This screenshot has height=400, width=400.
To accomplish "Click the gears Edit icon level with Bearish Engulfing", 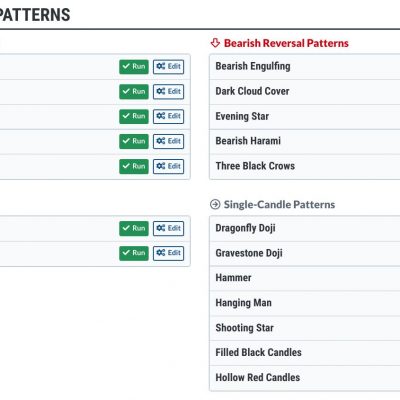I will point(161,66).
